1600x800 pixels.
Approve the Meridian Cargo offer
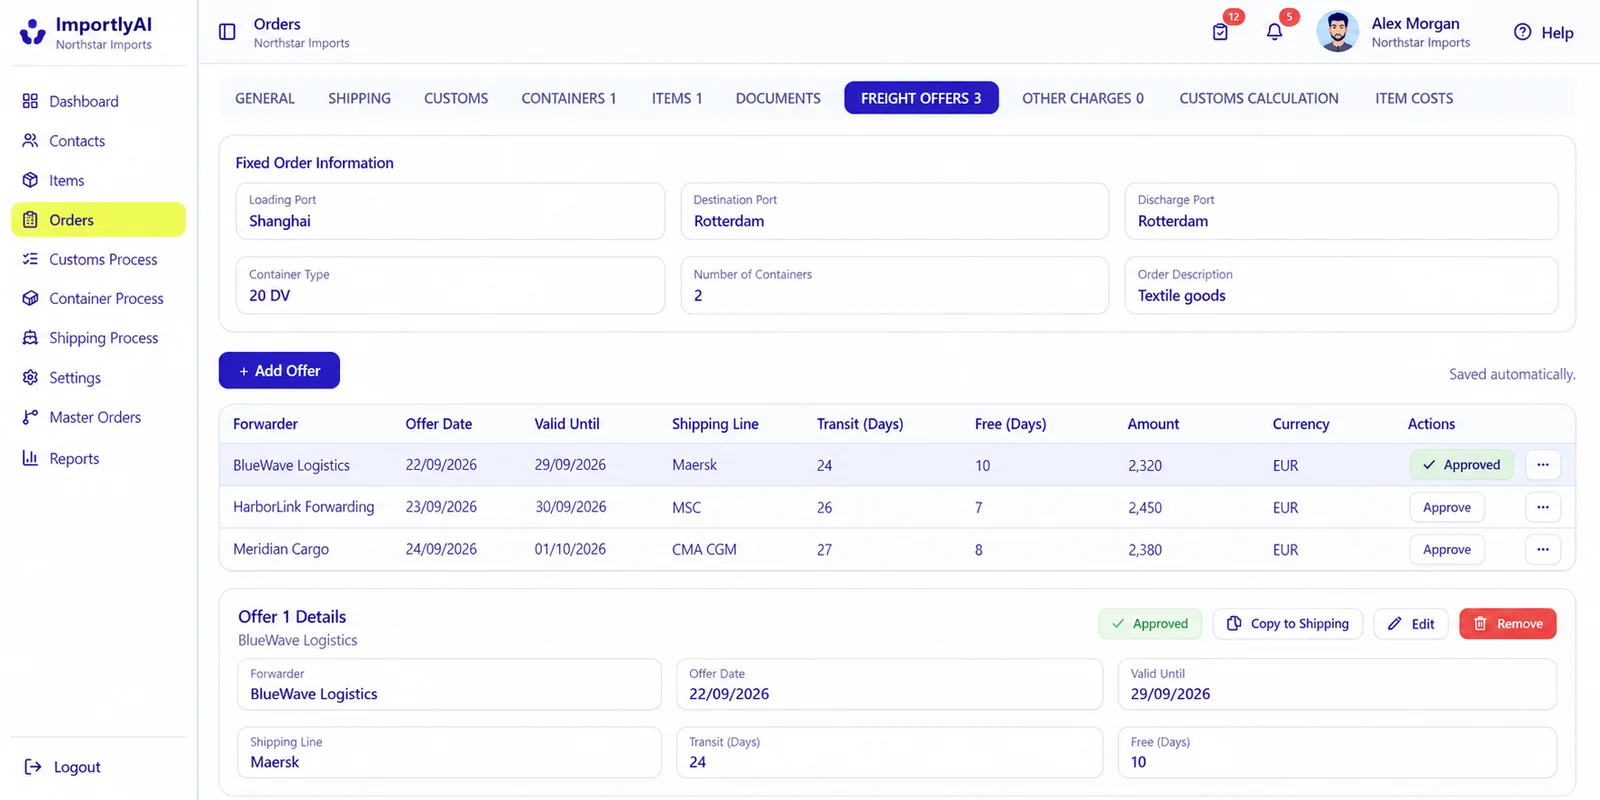tap(1447, 549)
